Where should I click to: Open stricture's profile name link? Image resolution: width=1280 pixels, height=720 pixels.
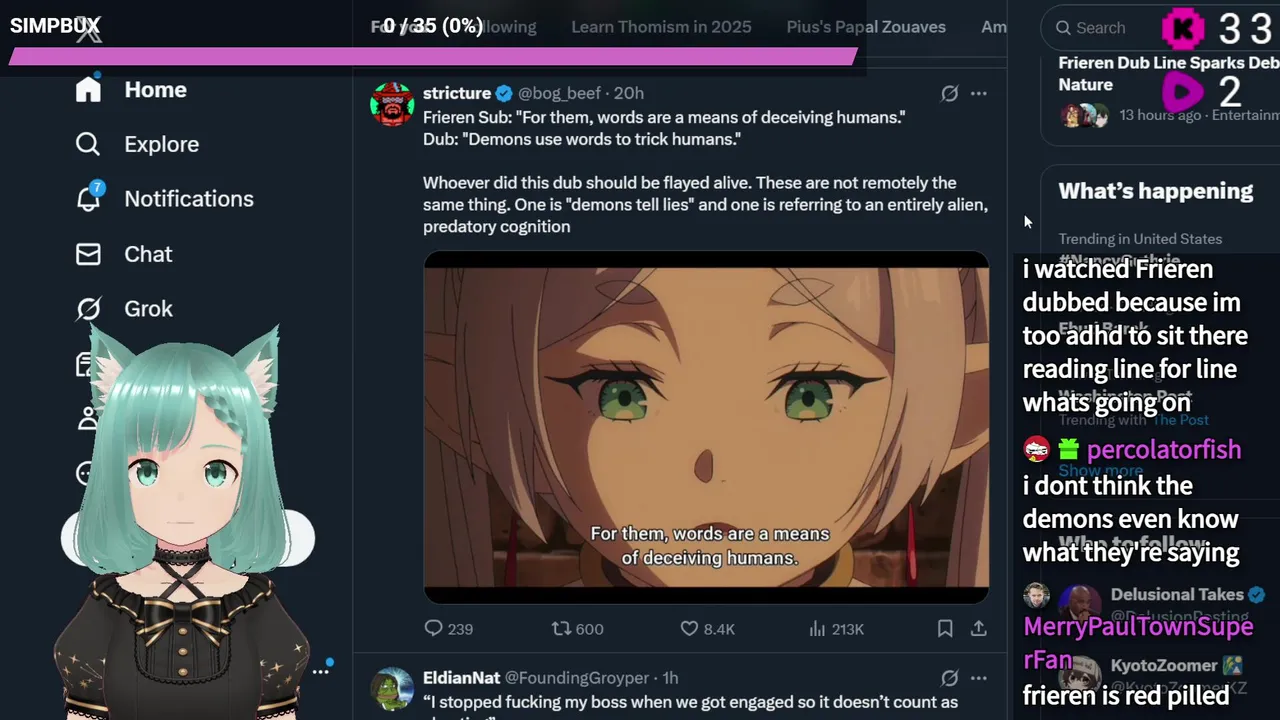457,93
